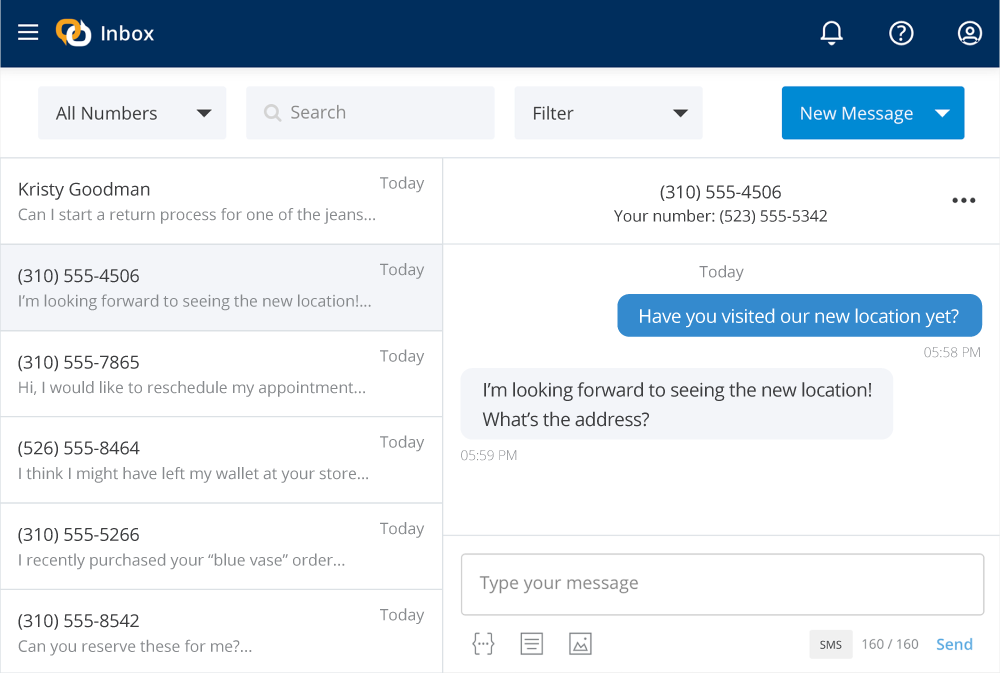Send the message with Send link
This screenshot has height=673, width=1000.
pos(954,645)
